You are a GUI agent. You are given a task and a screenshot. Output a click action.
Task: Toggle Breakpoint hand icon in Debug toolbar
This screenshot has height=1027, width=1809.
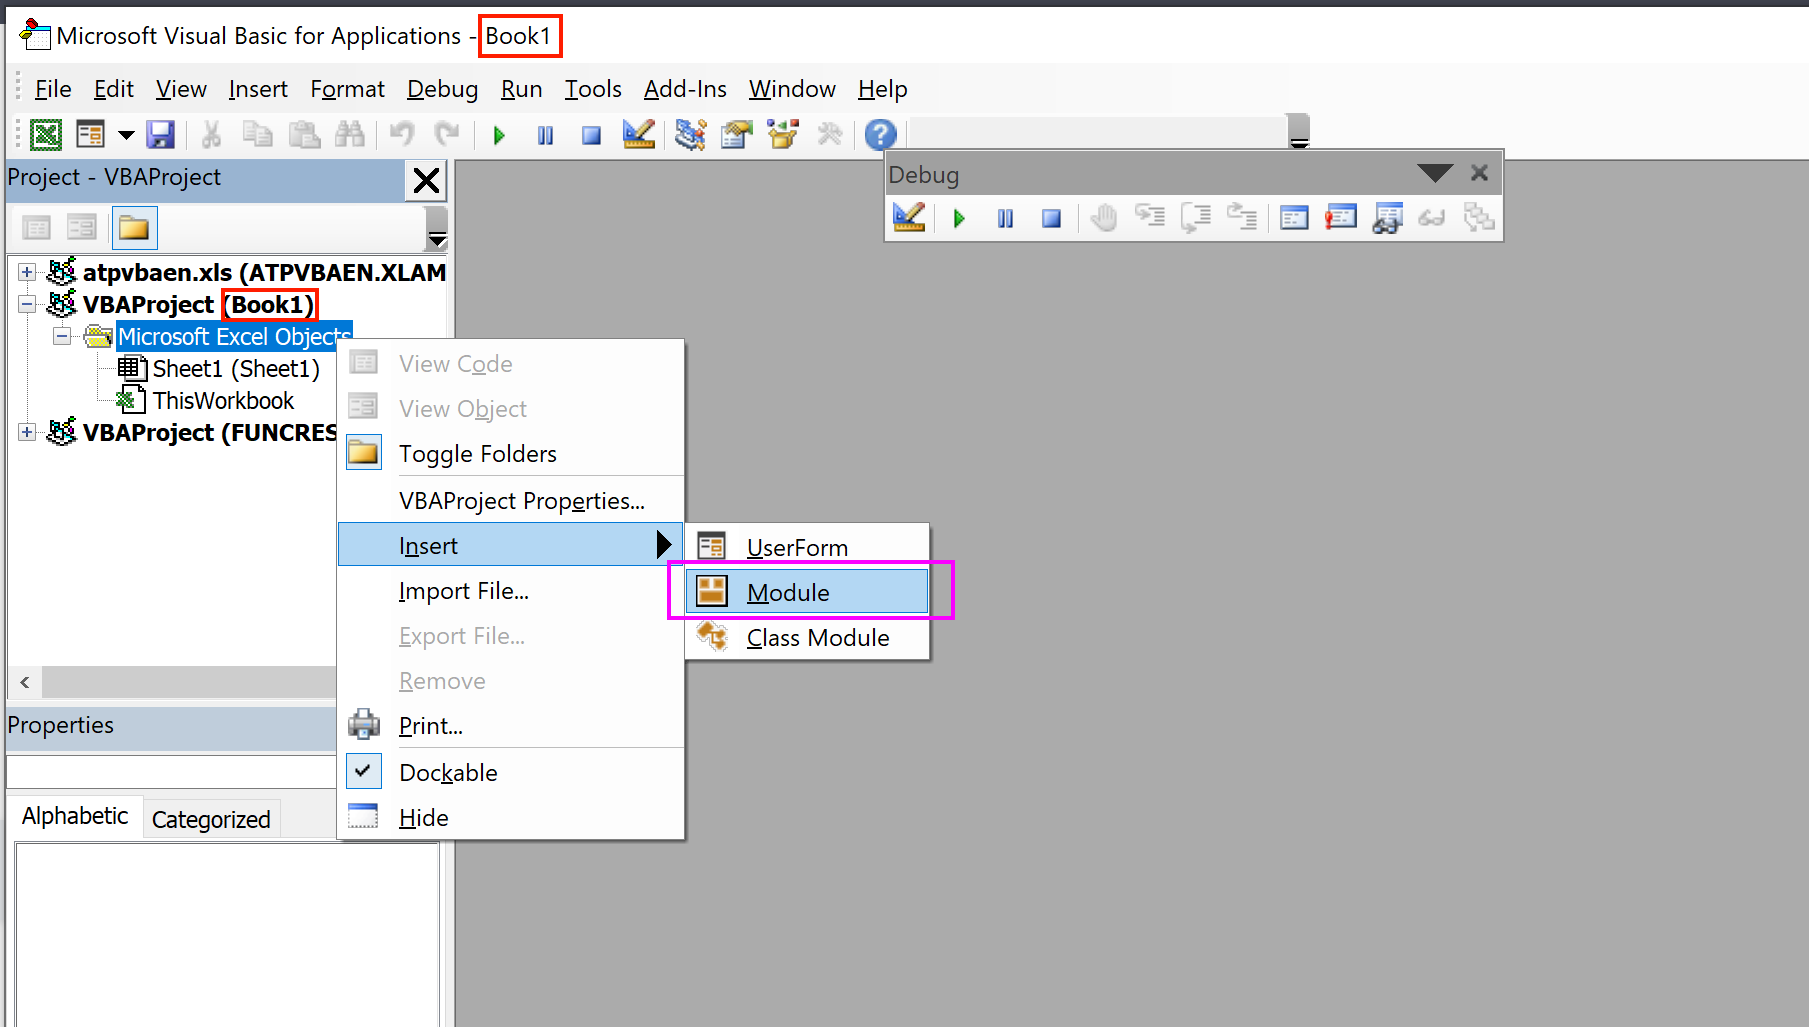[x=1104, y=217]
